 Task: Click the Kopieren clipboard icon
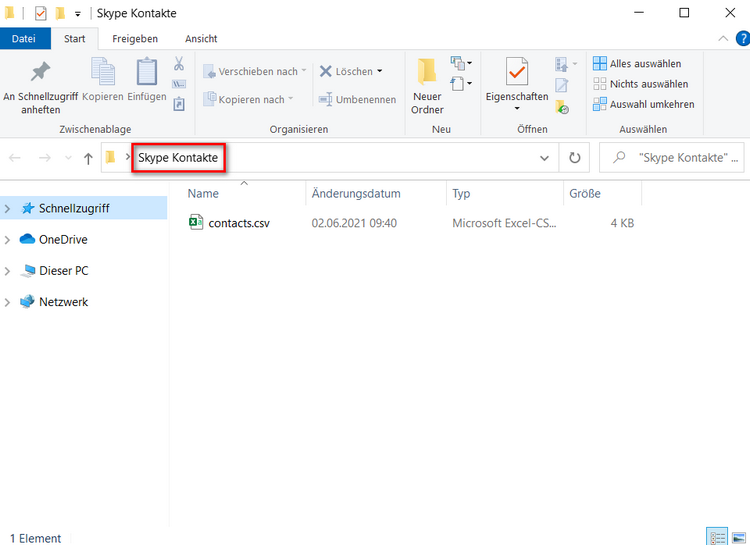pos(103,79)
